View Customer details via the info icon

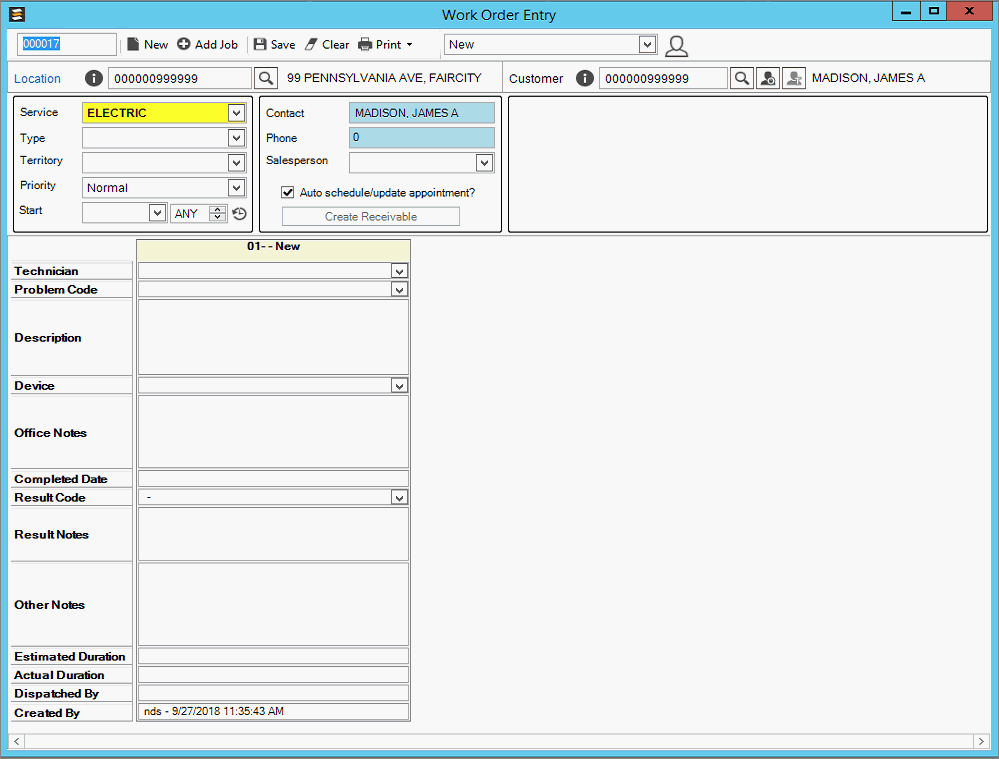(585, 77)
